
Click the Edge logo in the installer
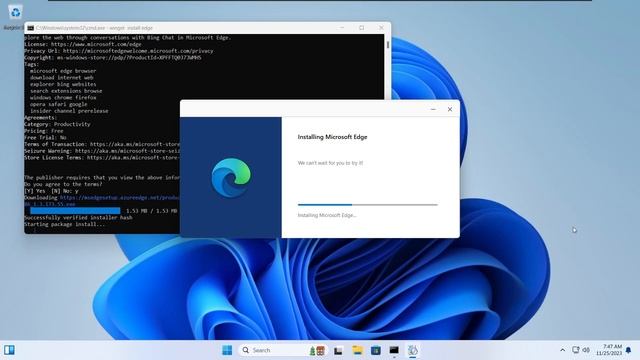click(231, 178)
